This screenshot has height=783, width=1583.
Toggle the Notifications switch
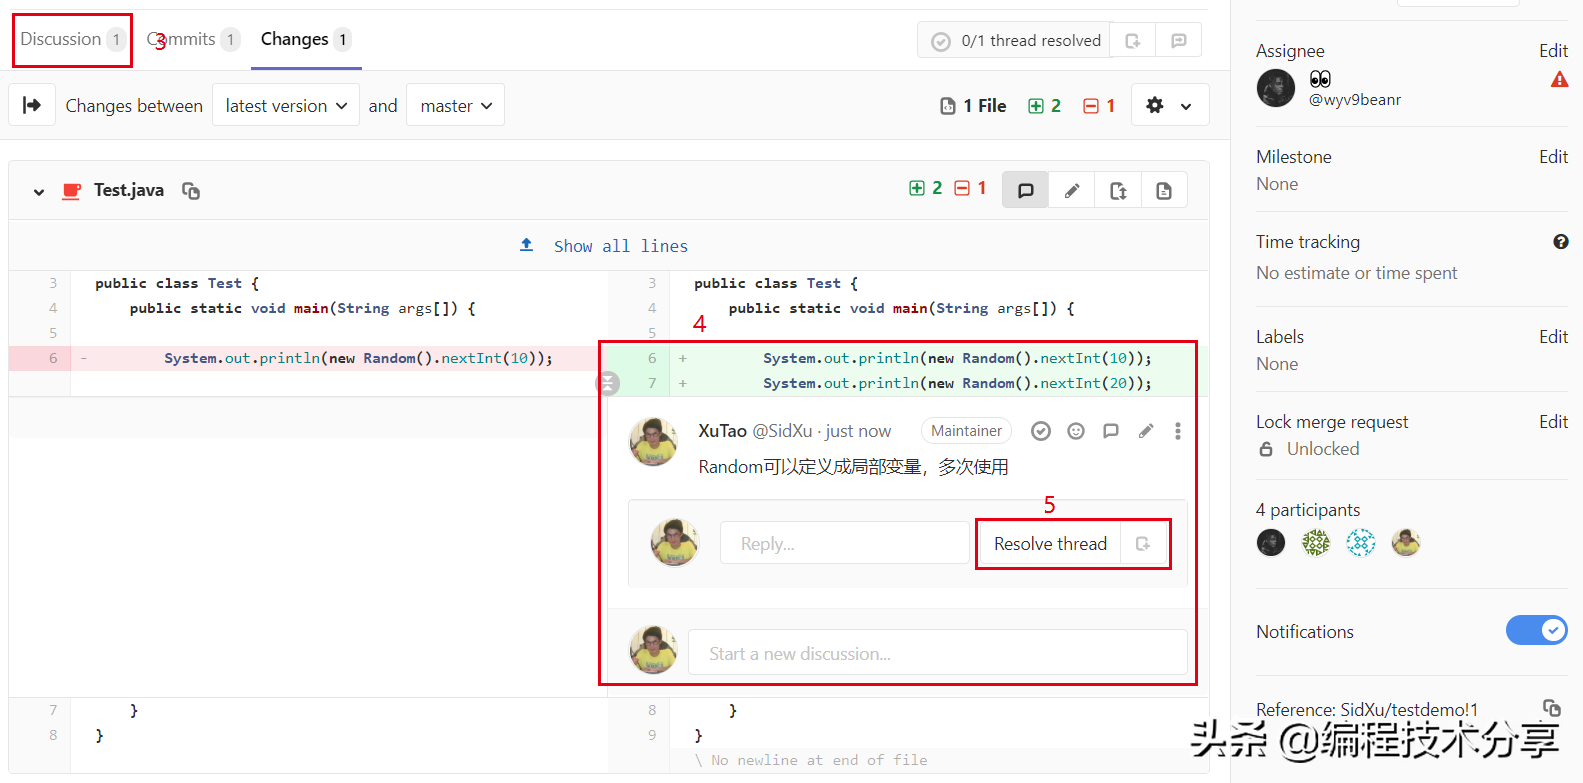1537,630
